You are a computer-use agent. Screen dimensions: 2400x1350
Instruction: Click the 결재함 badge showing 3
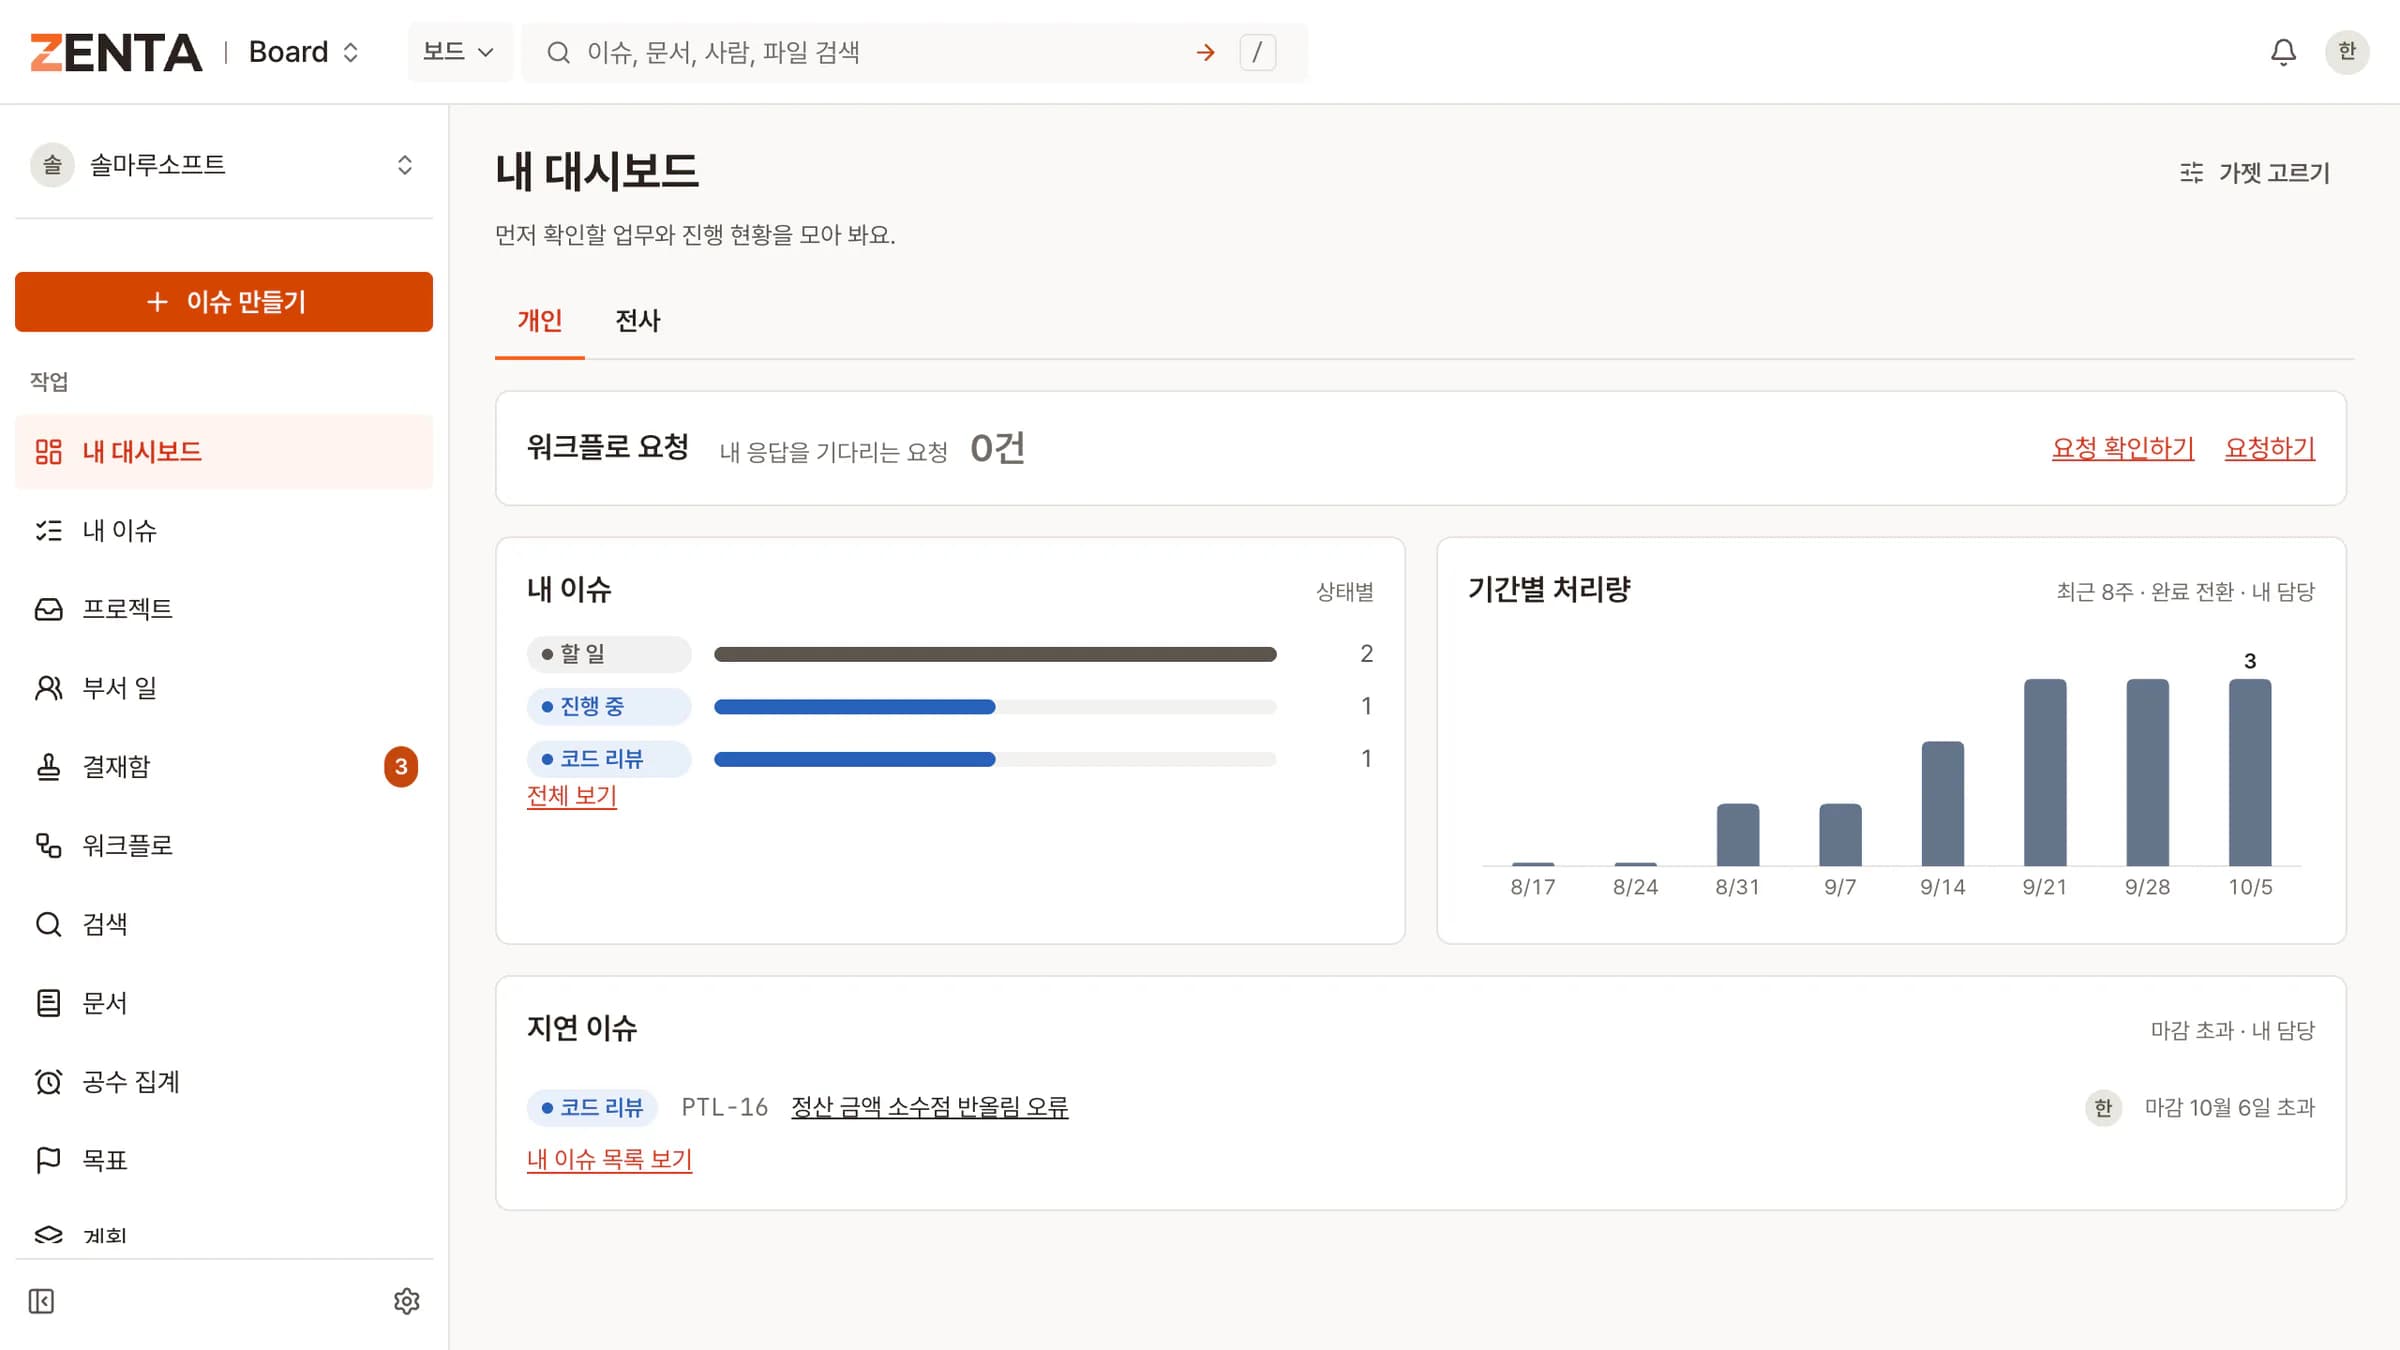pos(401,767)
